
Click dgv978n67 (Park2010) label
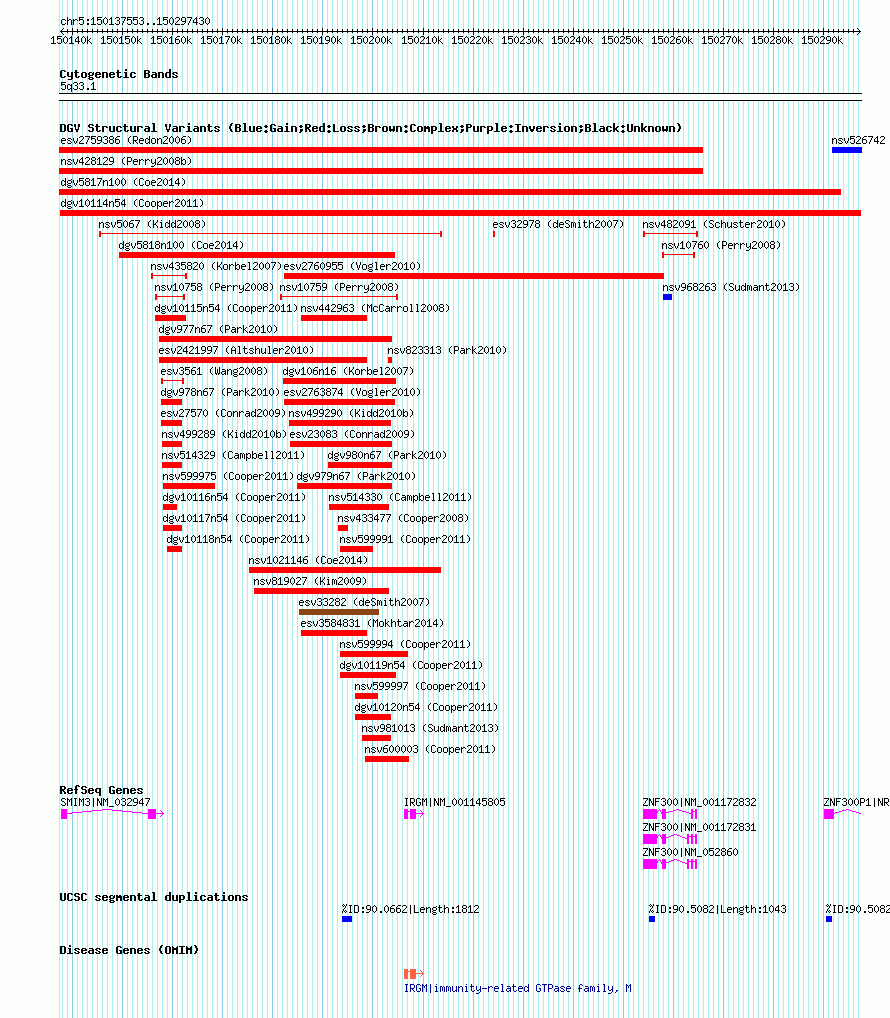[x=220, y=392]
